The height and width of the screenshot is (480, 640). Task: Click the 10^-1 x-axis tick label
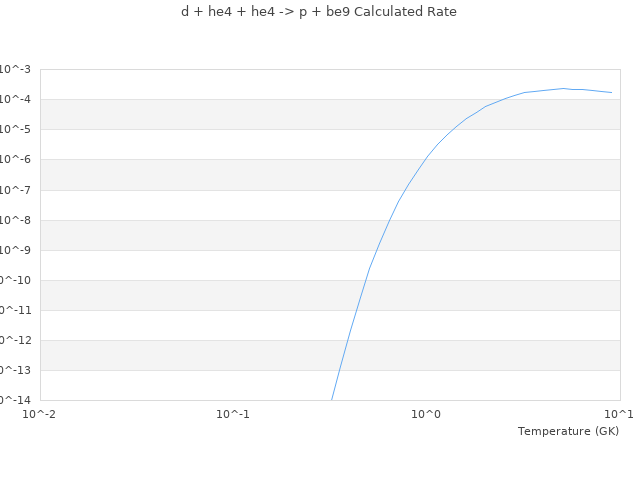(x=233, y=414)
